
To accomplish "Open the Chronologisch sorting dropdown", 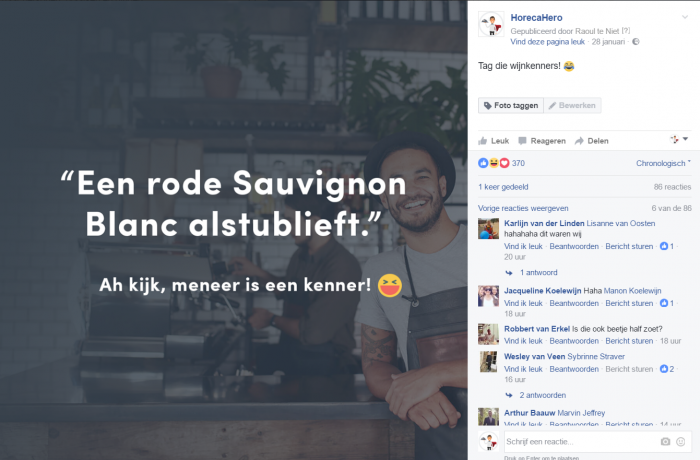I will (663, 163).
